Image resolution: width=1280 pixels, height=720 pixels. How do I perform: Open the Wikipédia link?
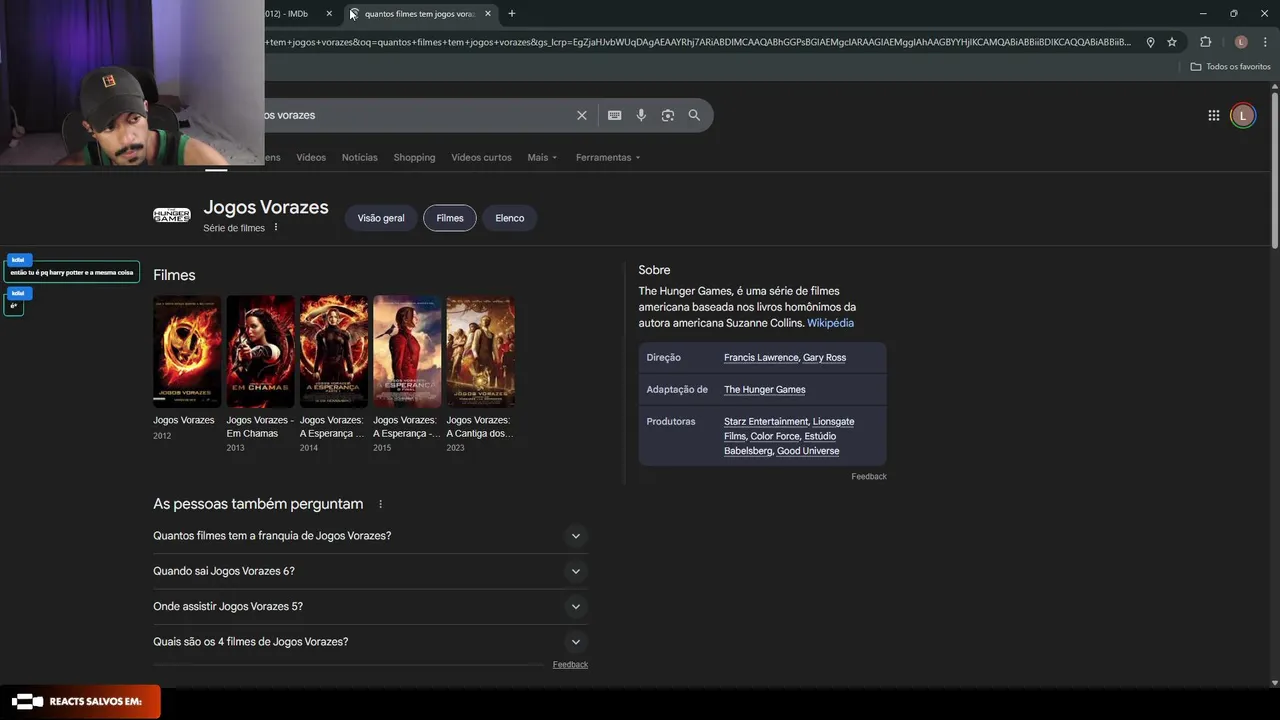pos(830,323)
